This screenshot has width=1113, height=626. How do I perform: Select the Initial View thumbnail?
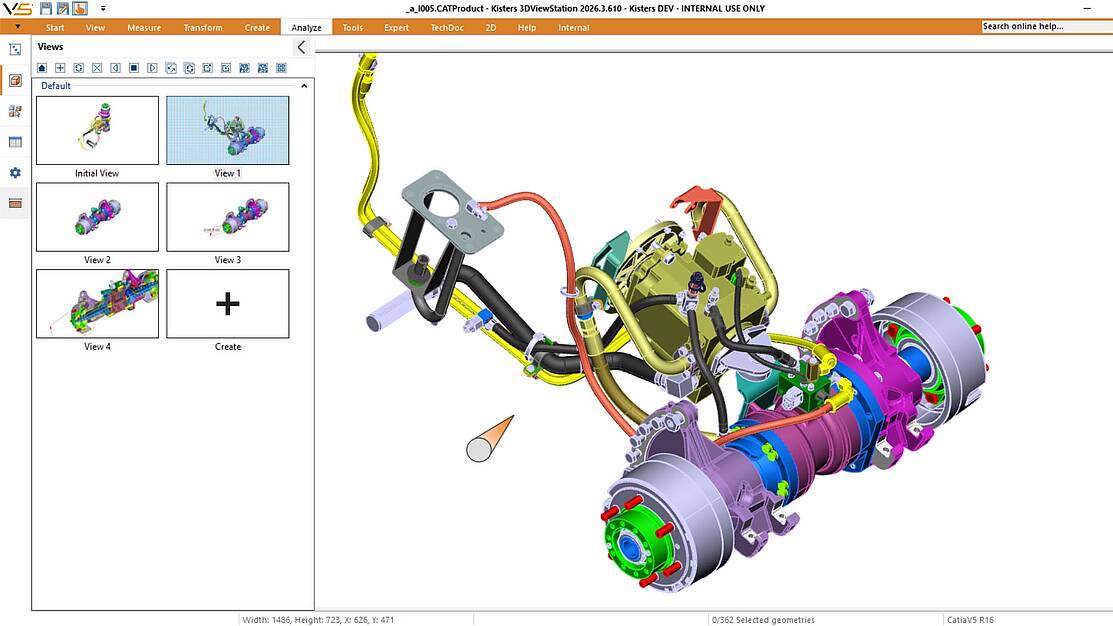click(97, 131)
